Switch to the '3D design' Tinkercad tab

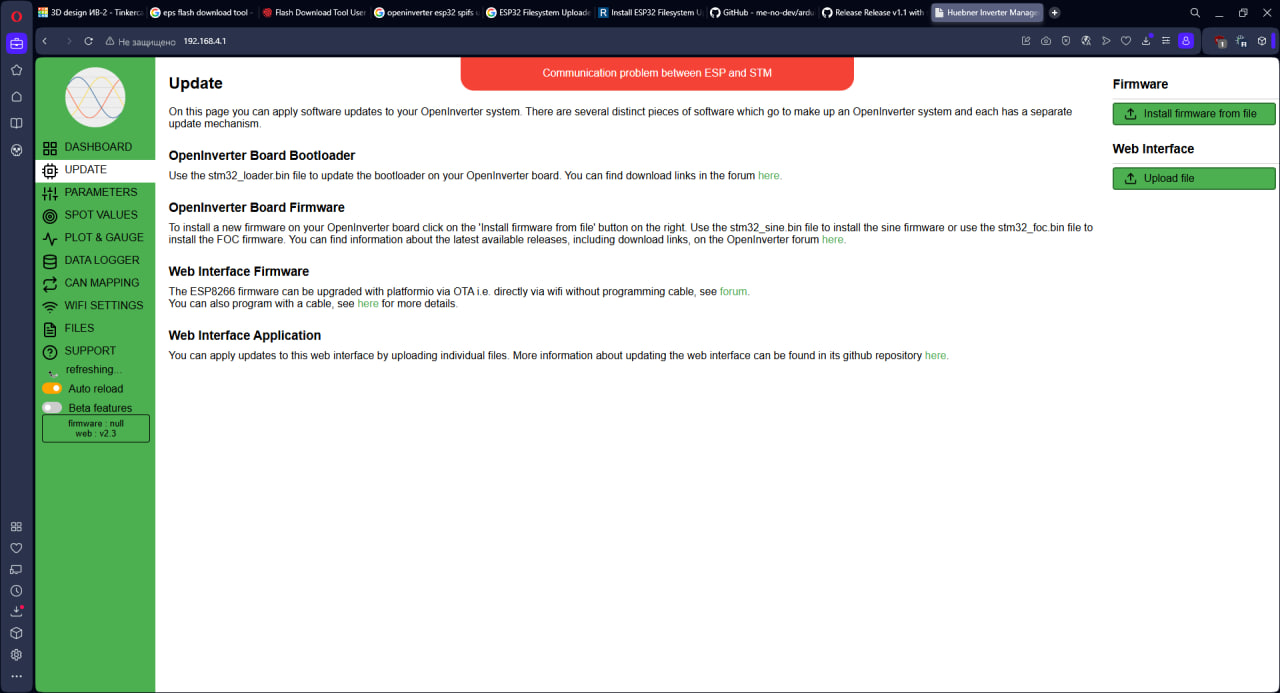(90, 13)
